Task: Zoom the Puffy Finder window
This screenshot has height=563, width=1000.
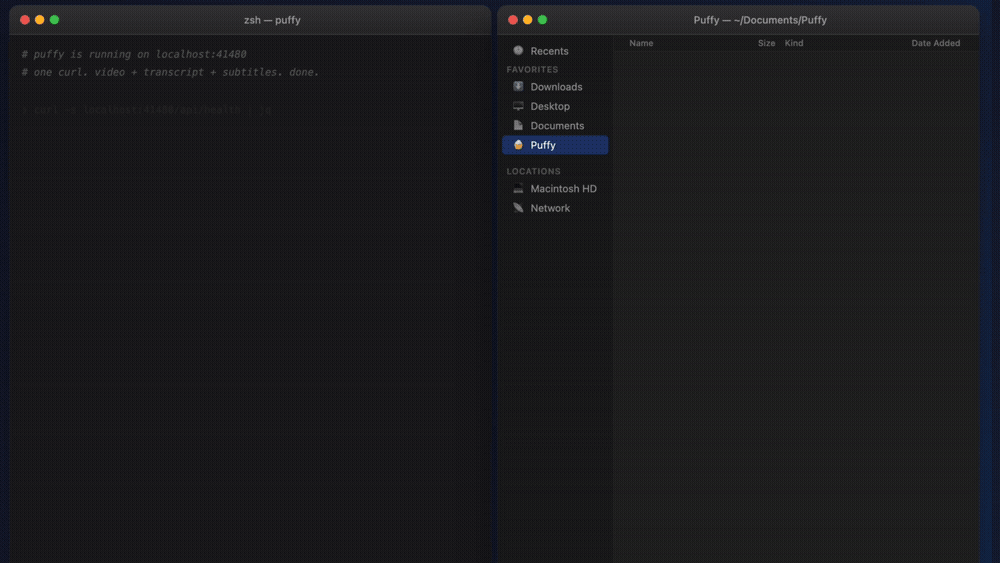Action: click(542, 20)
